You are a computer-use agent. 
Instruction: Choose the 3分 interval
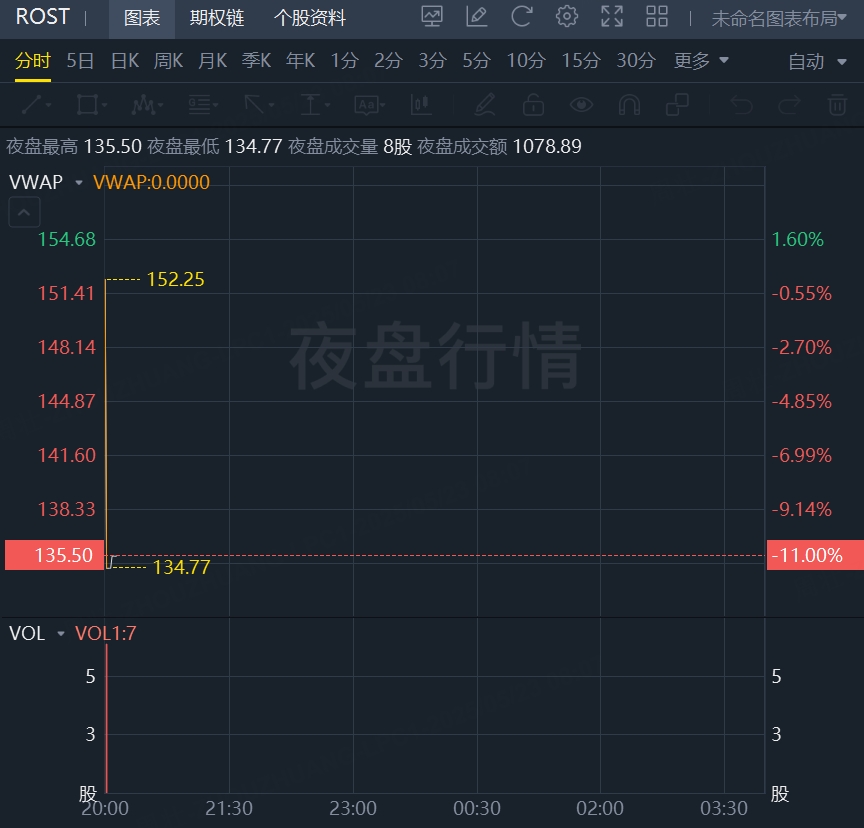click(x=432, y=60)
